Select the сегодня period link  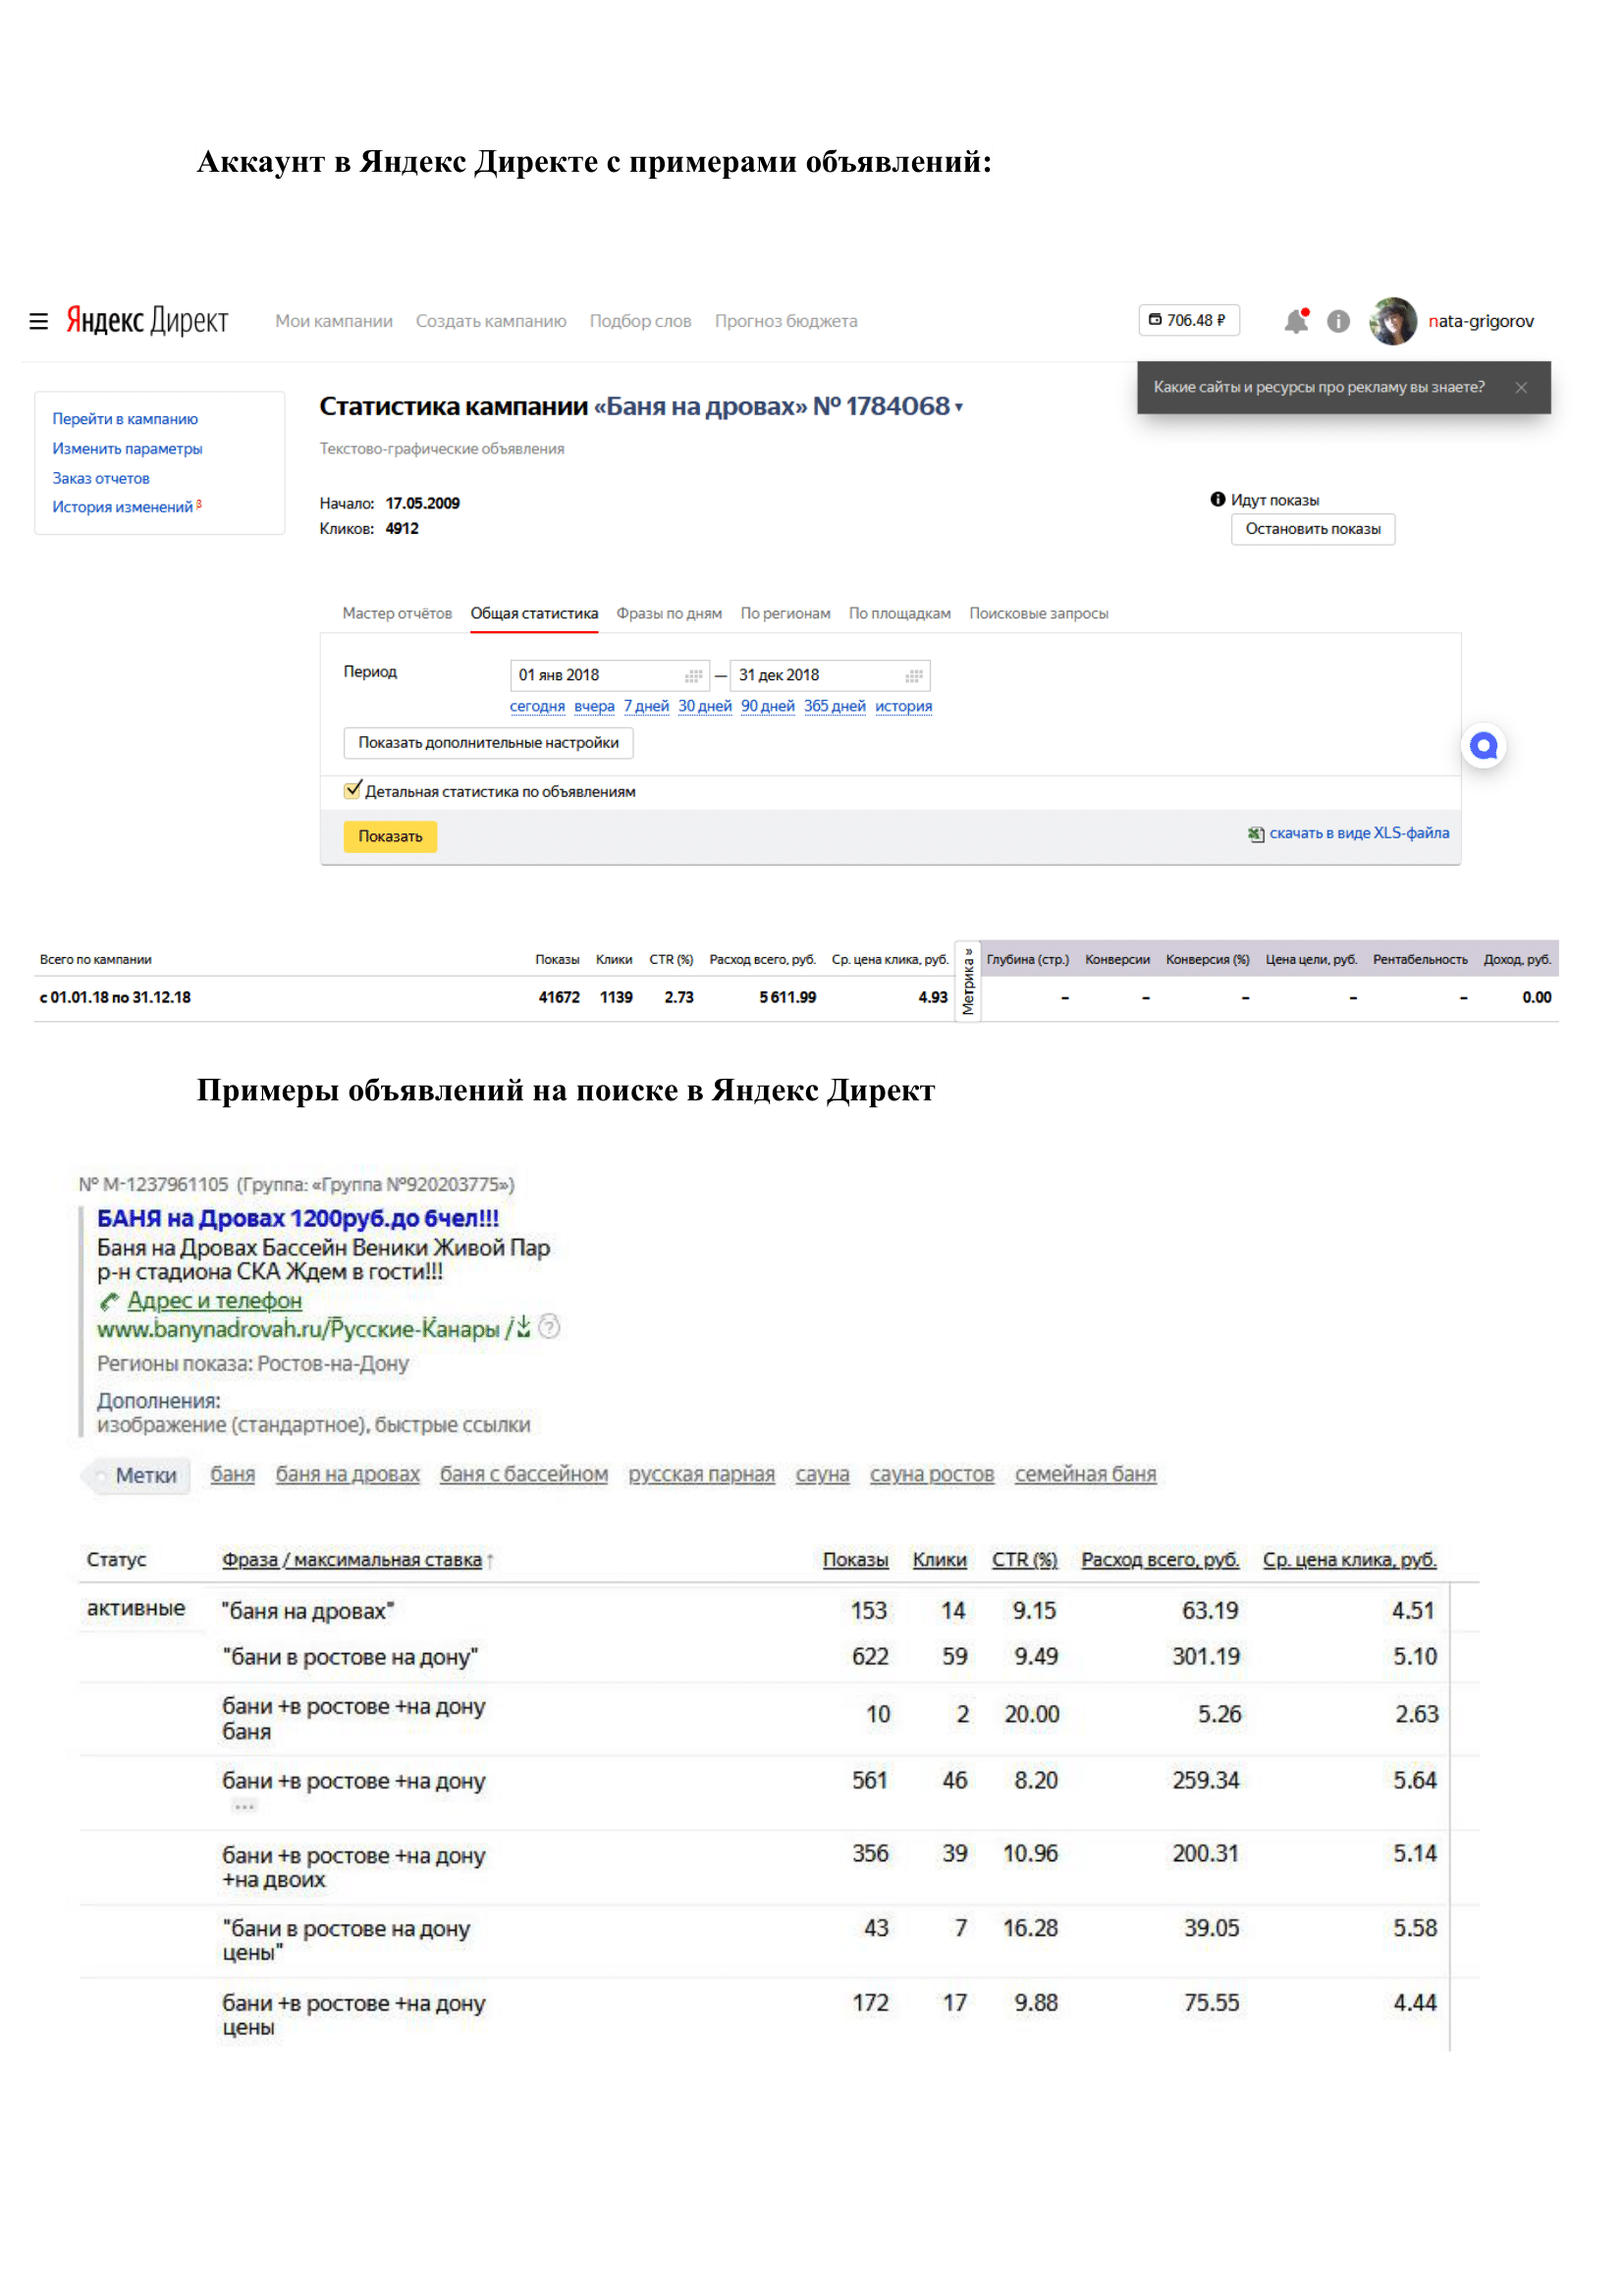pyautogui.click(x=537, y=706)
